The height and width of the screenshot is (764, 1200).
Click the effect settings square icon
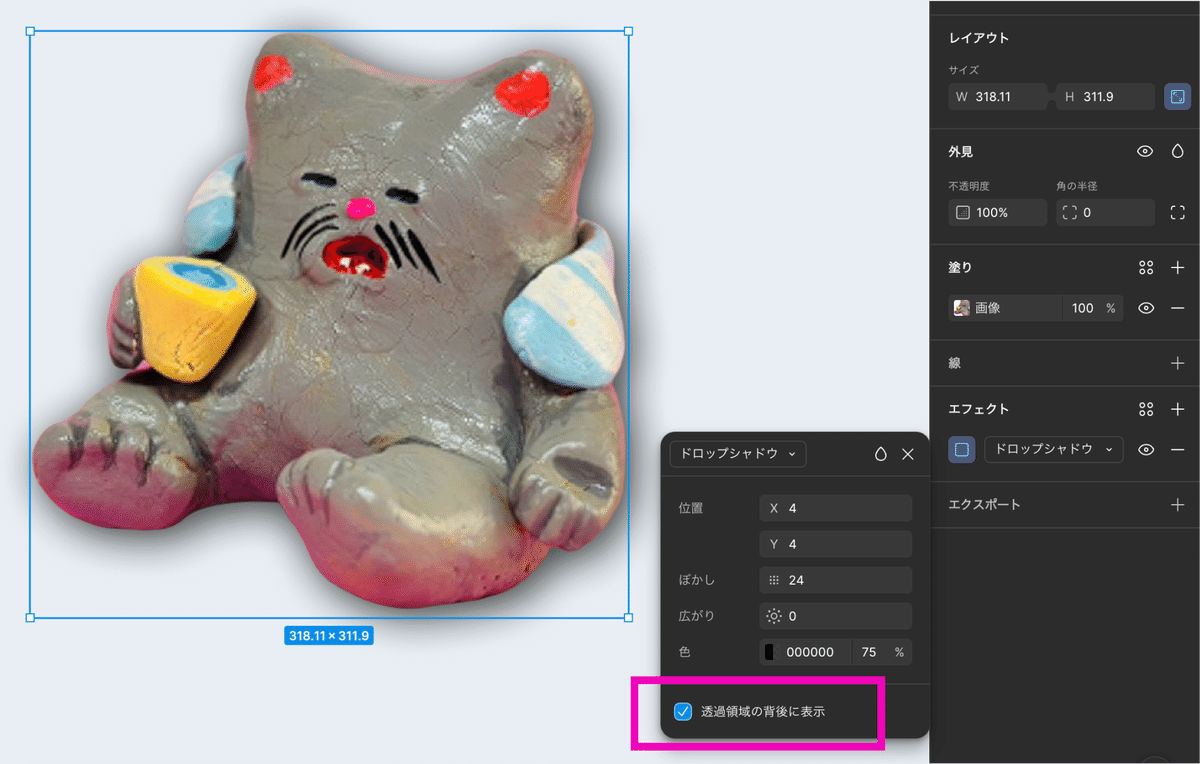pyautogui.click(x=962, y=450)
